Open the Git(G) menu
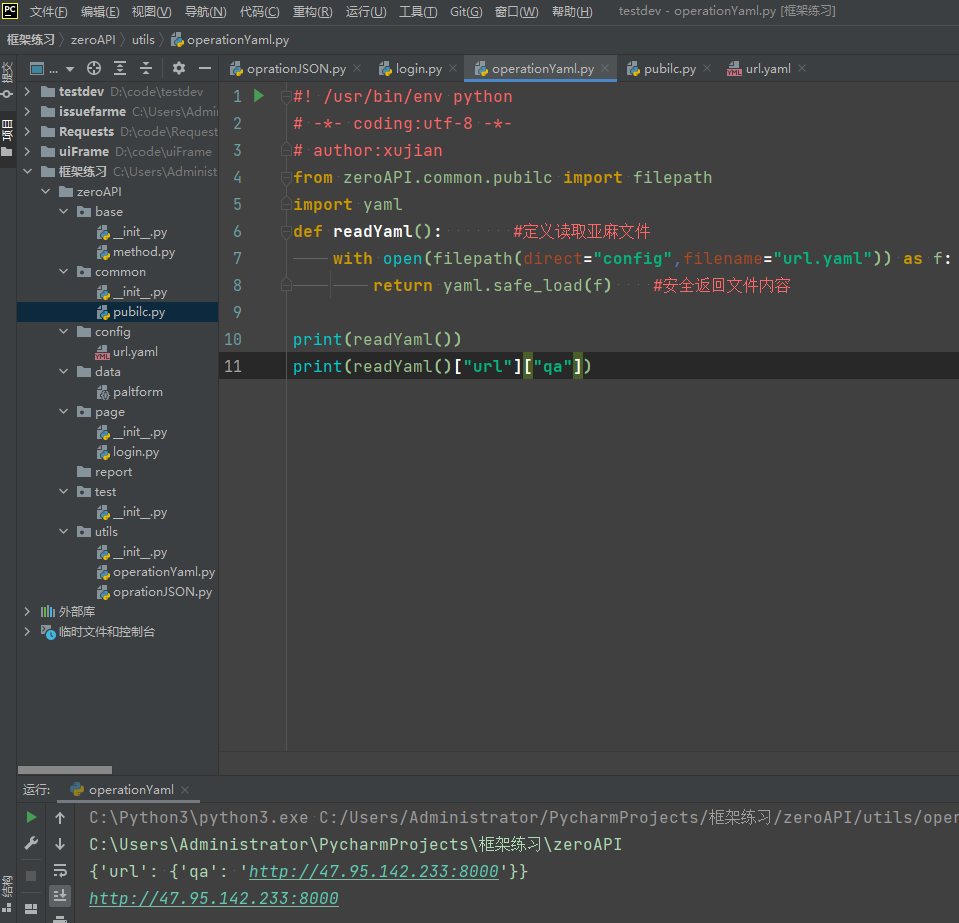 465,12
